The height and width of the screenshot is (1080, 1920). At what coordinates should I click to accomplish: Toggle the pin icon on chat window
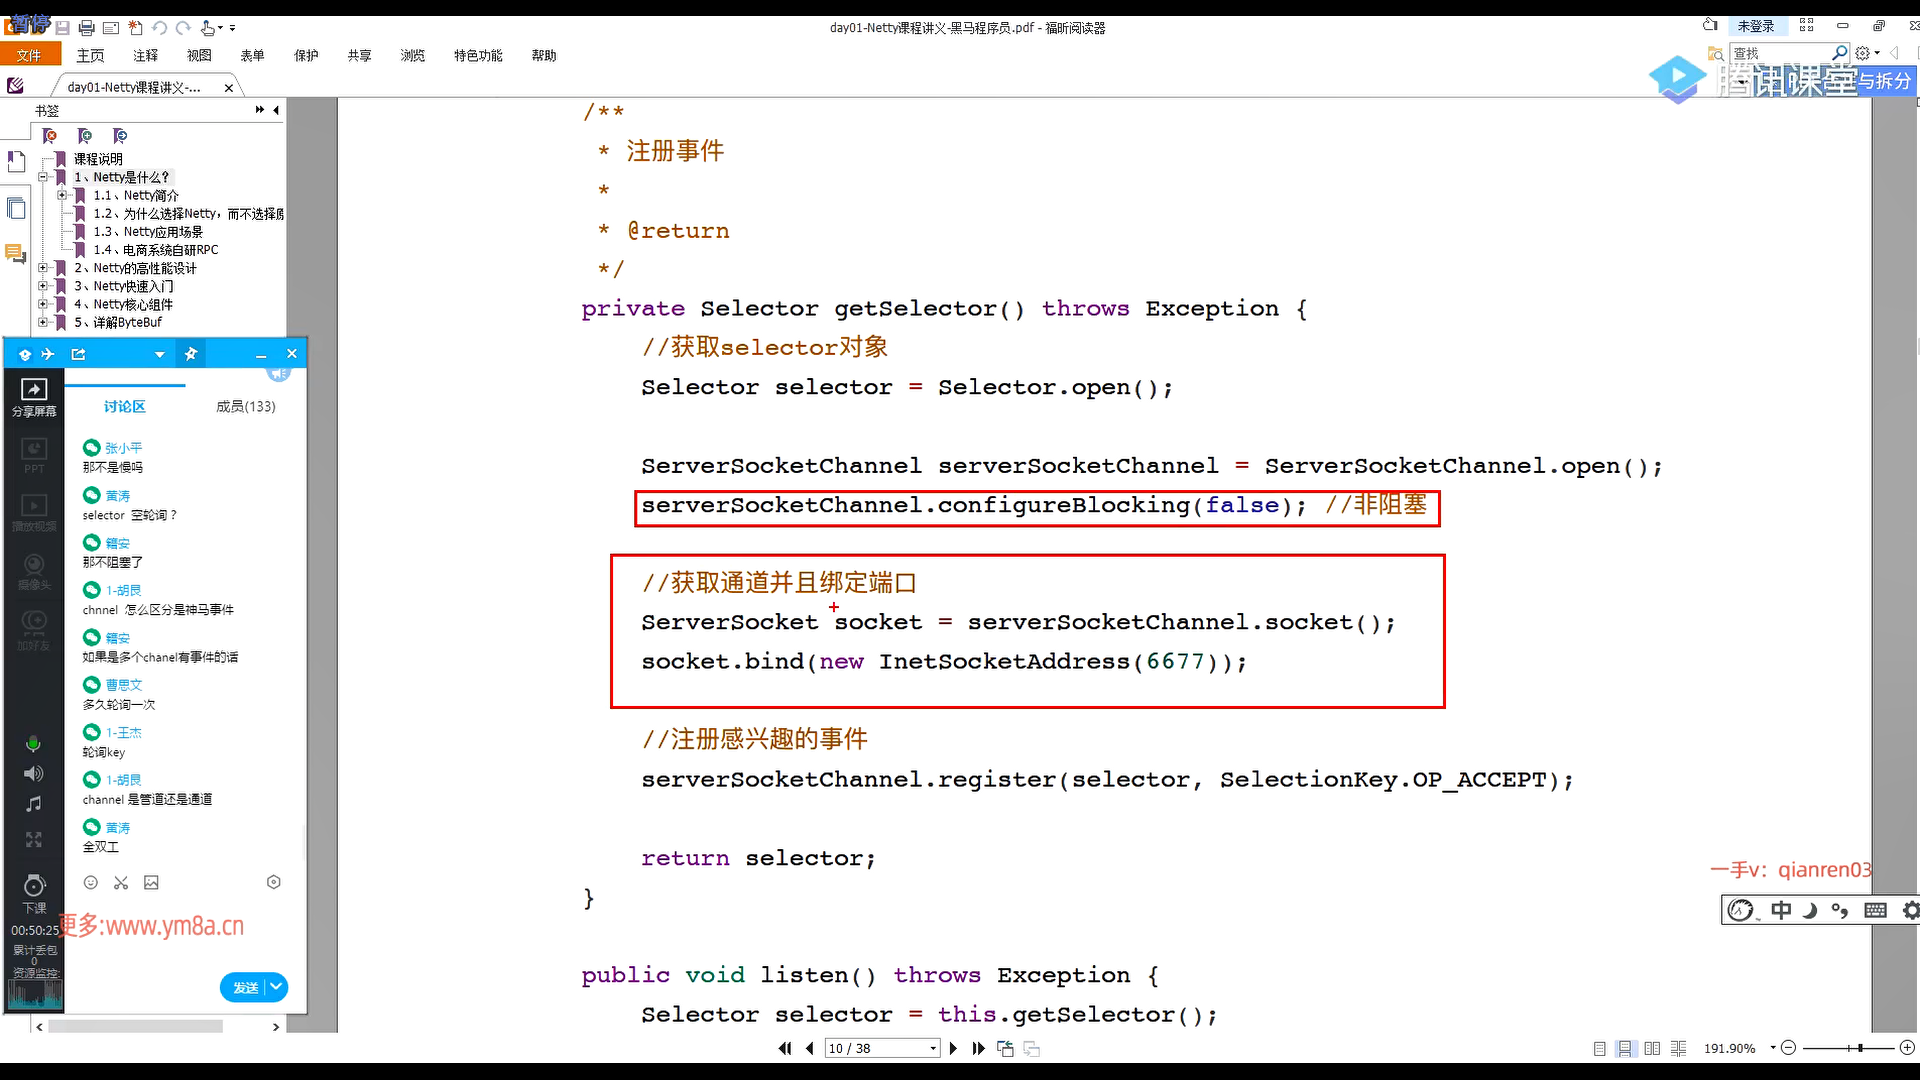[x=191, y=354]
